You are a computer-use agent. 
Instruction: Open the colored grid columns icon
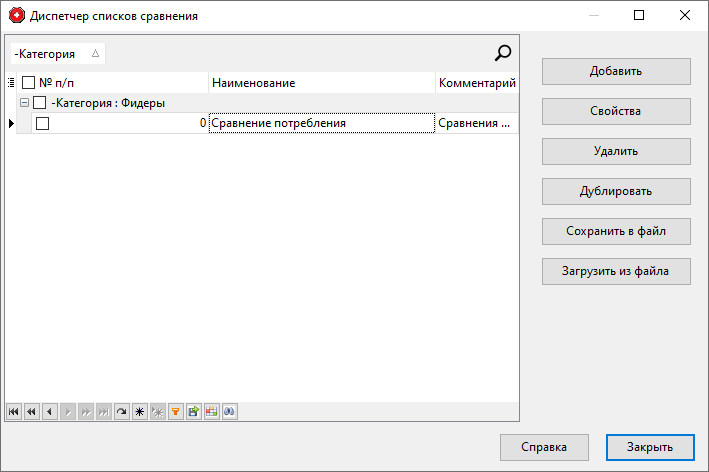(x=212, y=411)
